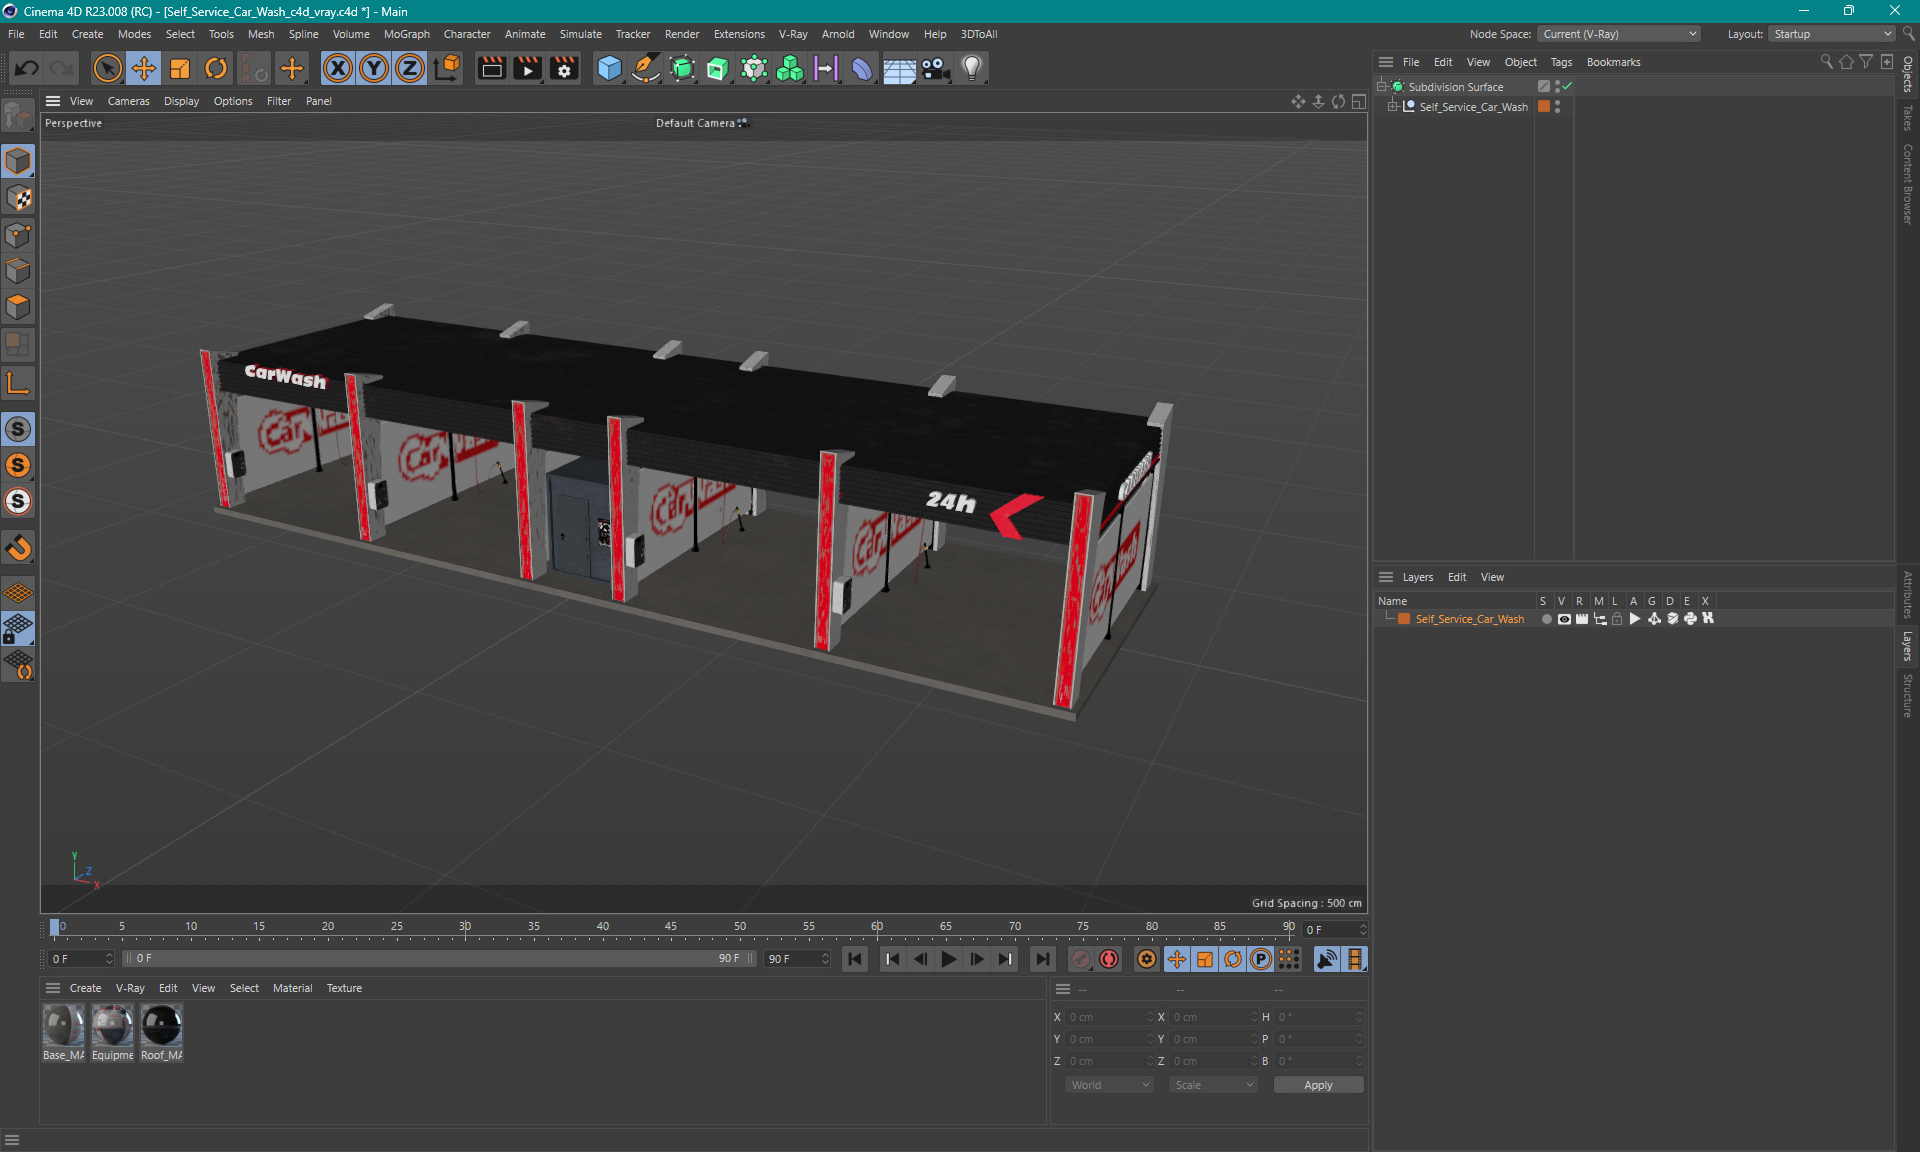Open the V-Ray menu
The width and height of the screenshot is (1920, 1152).
(x=793, y=34)
